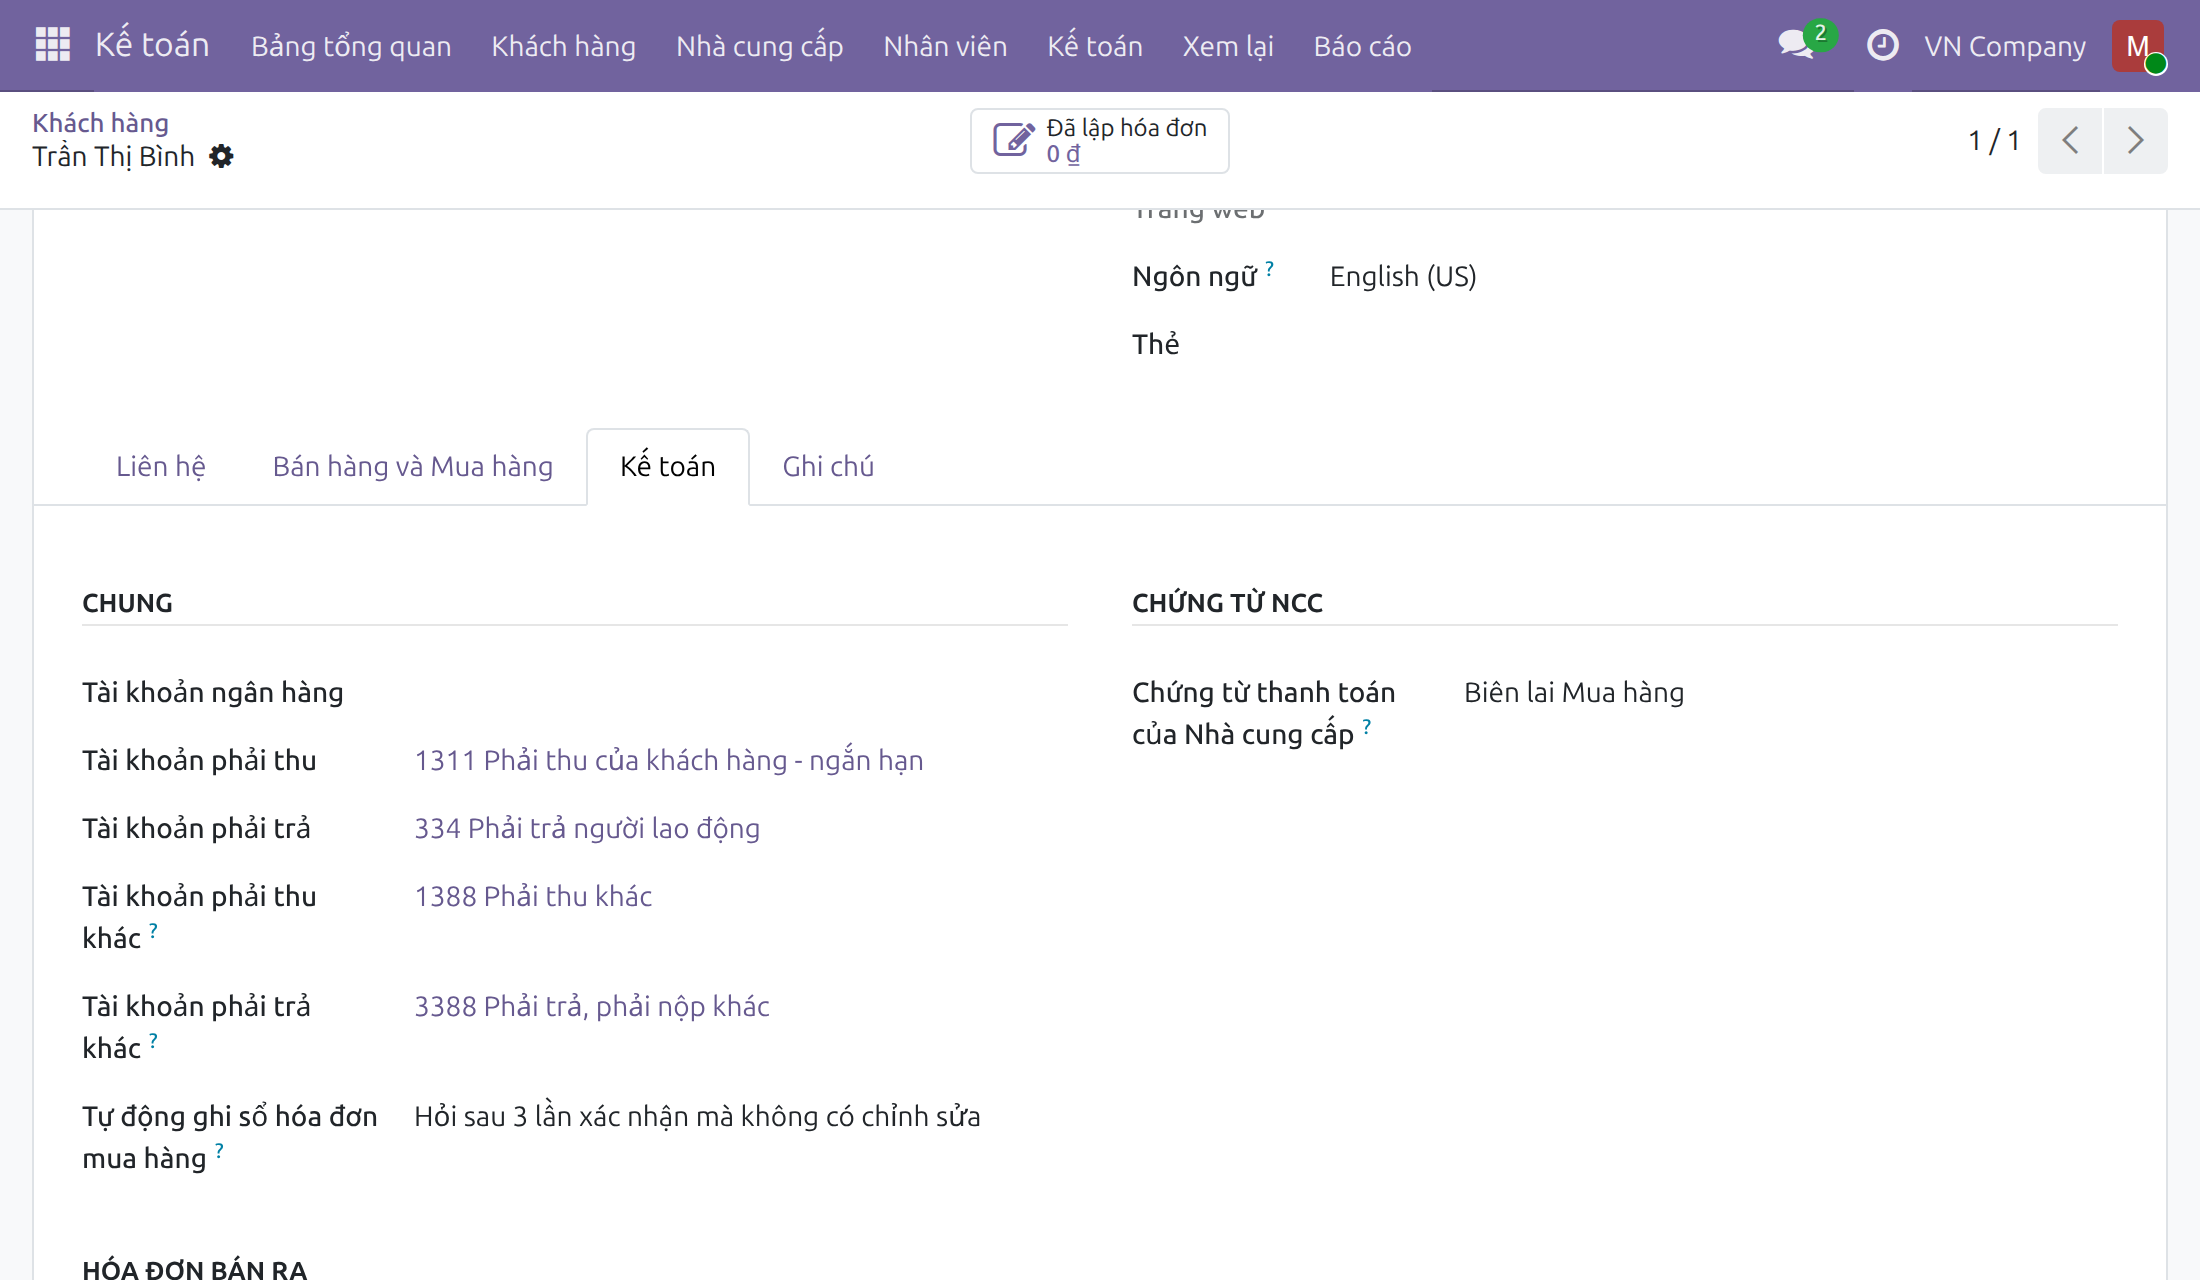Click the Kế toán app title
Image resolution: width=2200 pixels, height=1280 pixels.
[152, 45]
